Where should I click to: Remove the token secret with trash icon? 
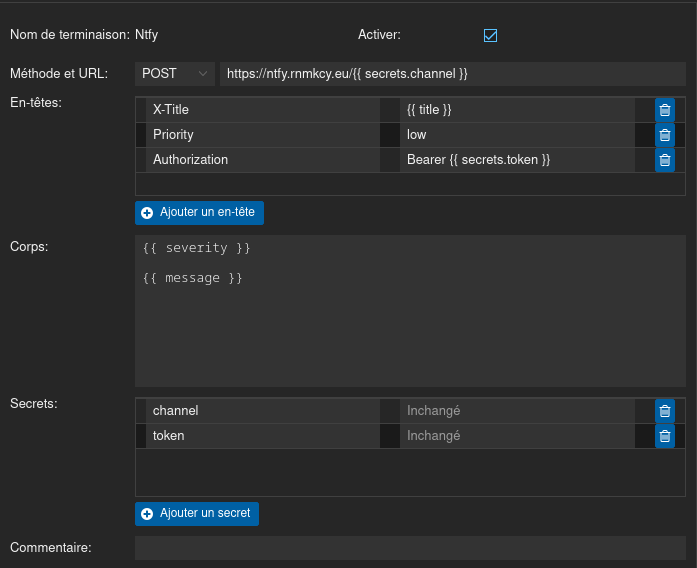[665, 436]
